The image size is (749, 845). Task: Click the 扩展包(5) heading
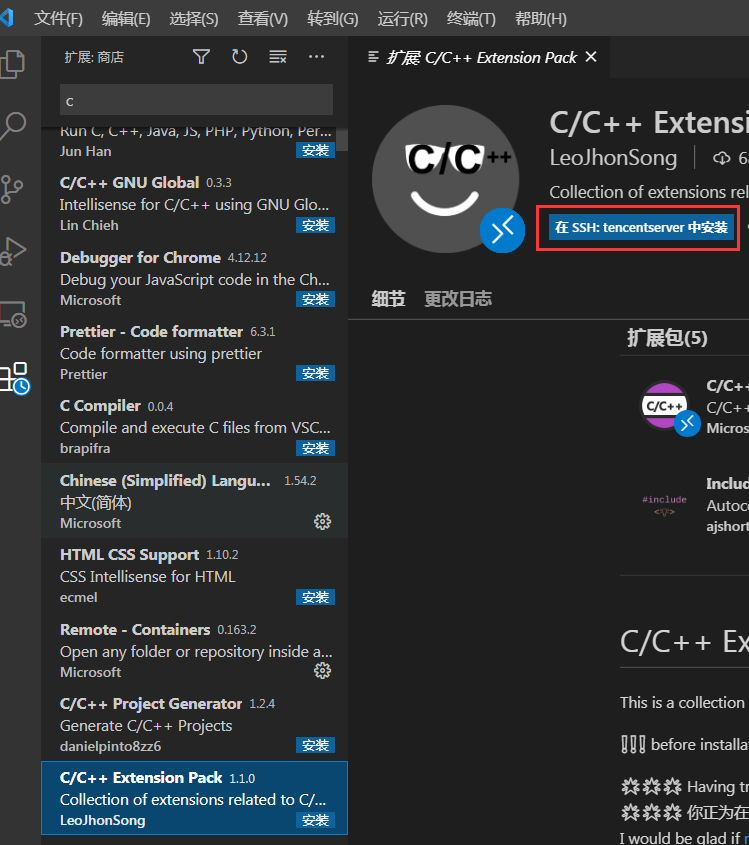(667, 338)
